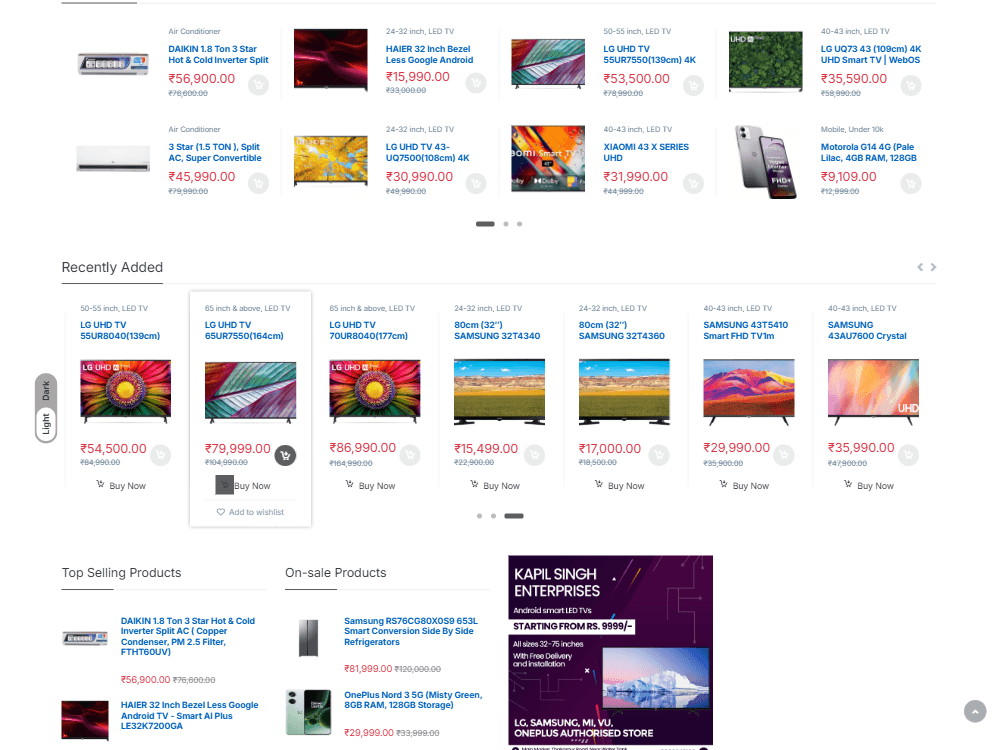
Task: Select third dot of top product carousel
Action: pos(519,224)
